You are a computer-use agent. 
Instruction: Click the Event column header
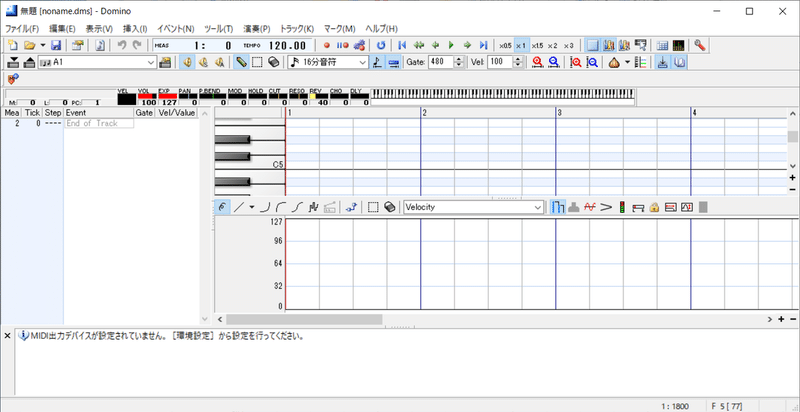99,113
